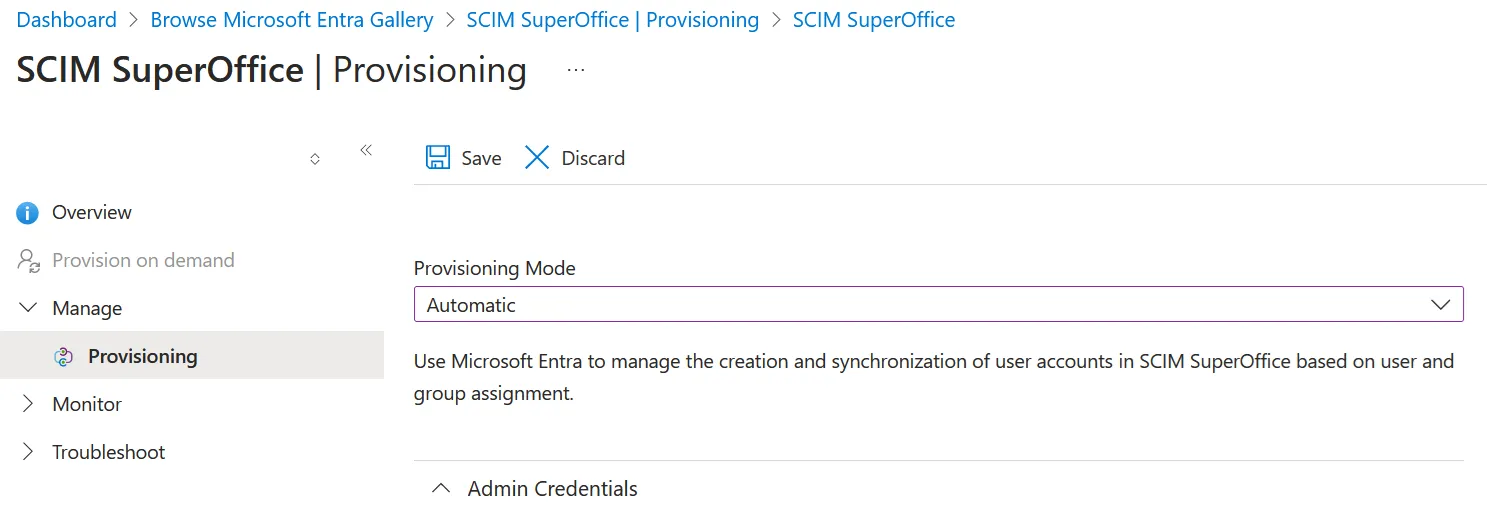Click the Save floppy disk icon
The width and height of the screenshot is (1487, 521).
[437, 158]
